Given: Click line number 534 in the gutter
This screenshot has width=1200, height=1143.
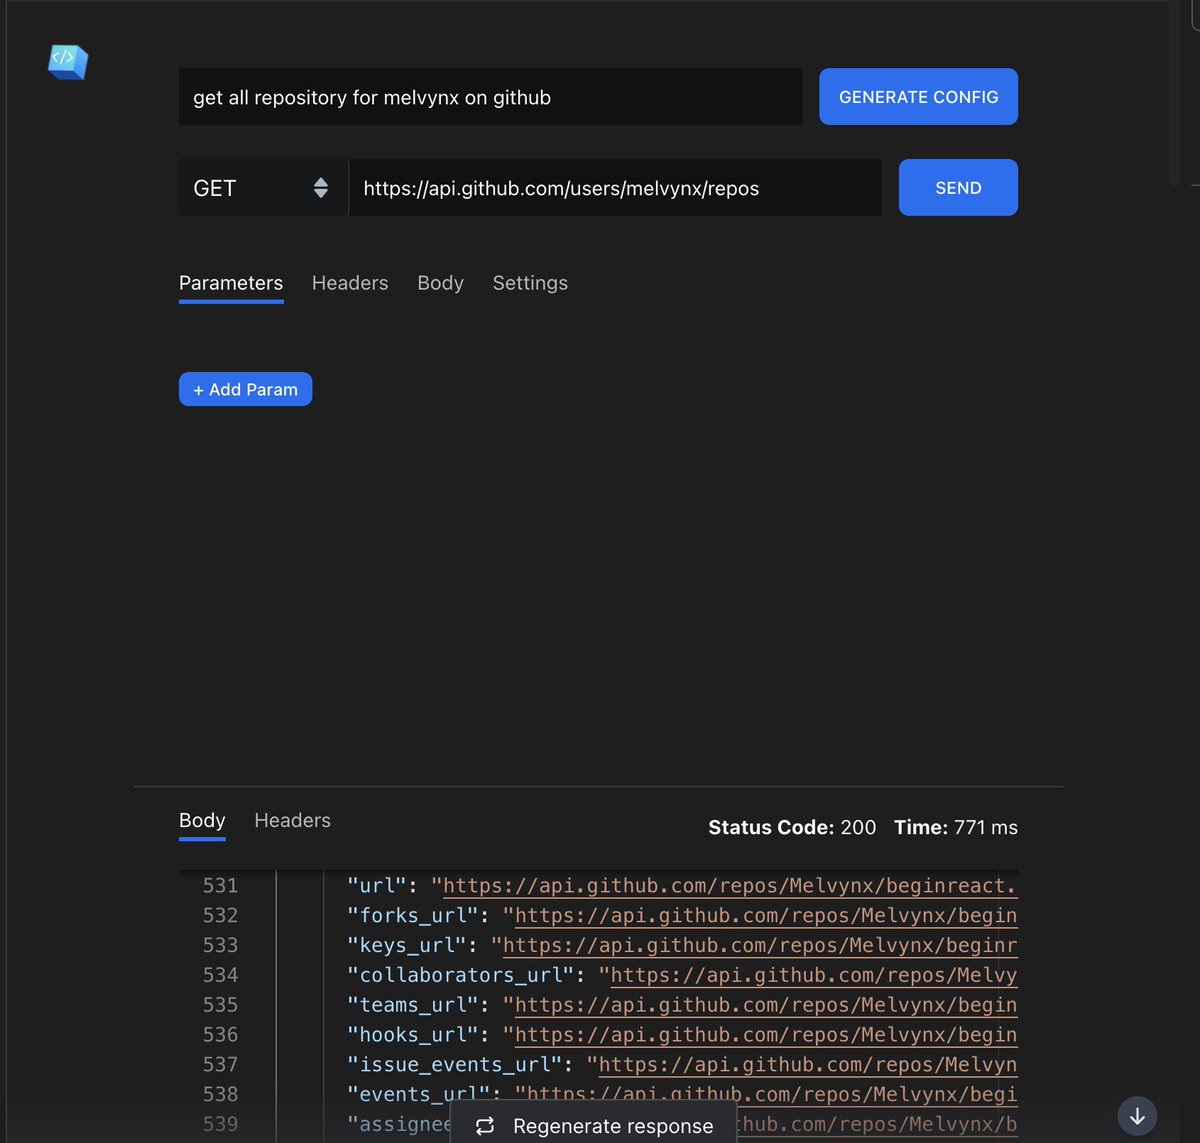Looking at the screenshot, I should coord(220,975).
